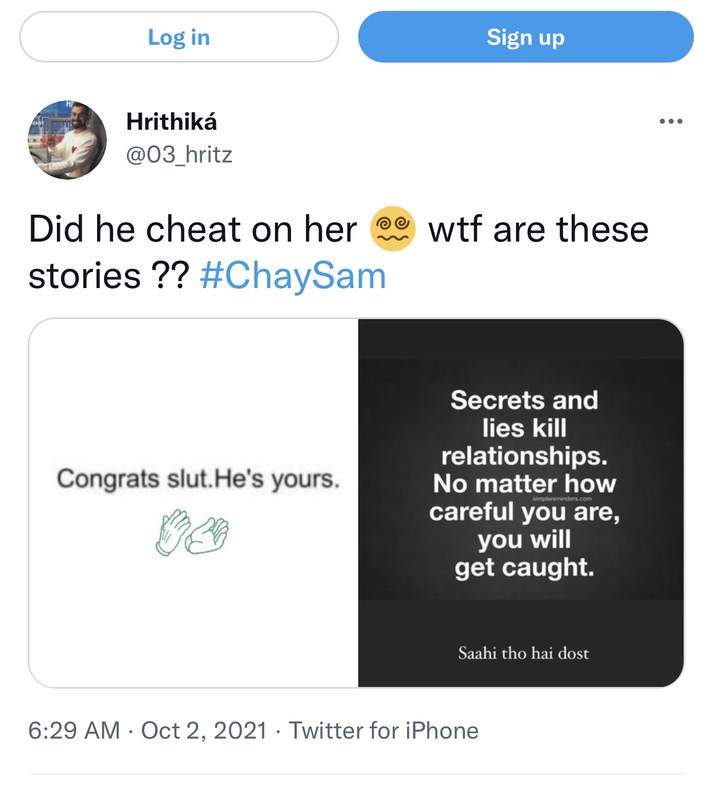The height and width of the screenshot is (800, 713).
Task: Click the 'Did he cheat on her' text
Action: [193, 231]
